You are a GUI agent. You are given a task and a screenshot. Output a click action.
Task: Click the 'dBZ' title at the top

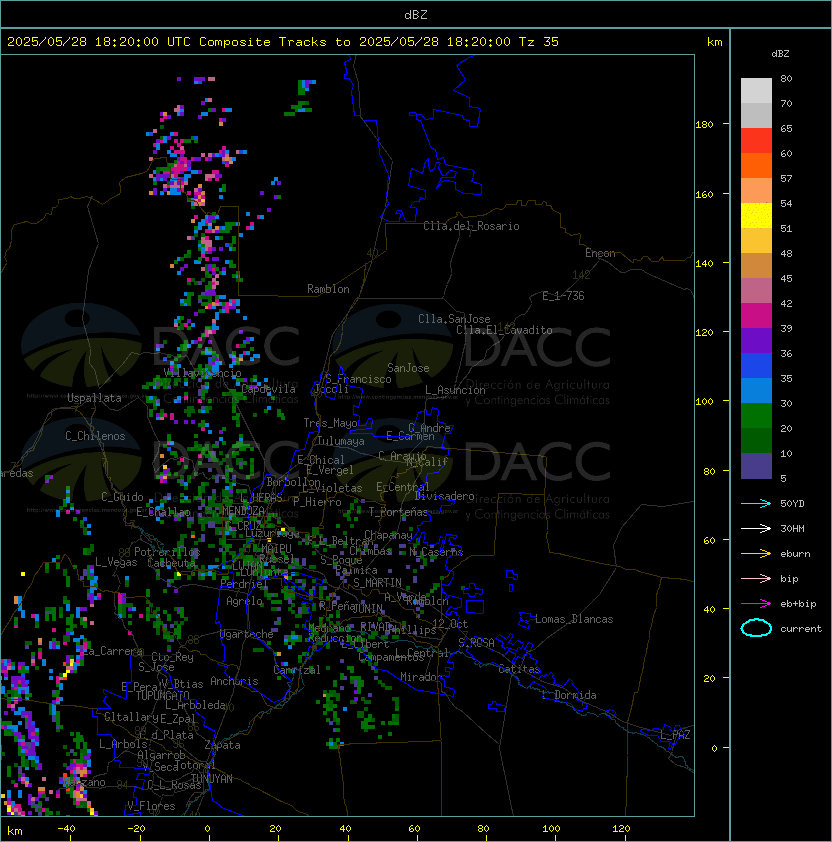tap(416, 15)
